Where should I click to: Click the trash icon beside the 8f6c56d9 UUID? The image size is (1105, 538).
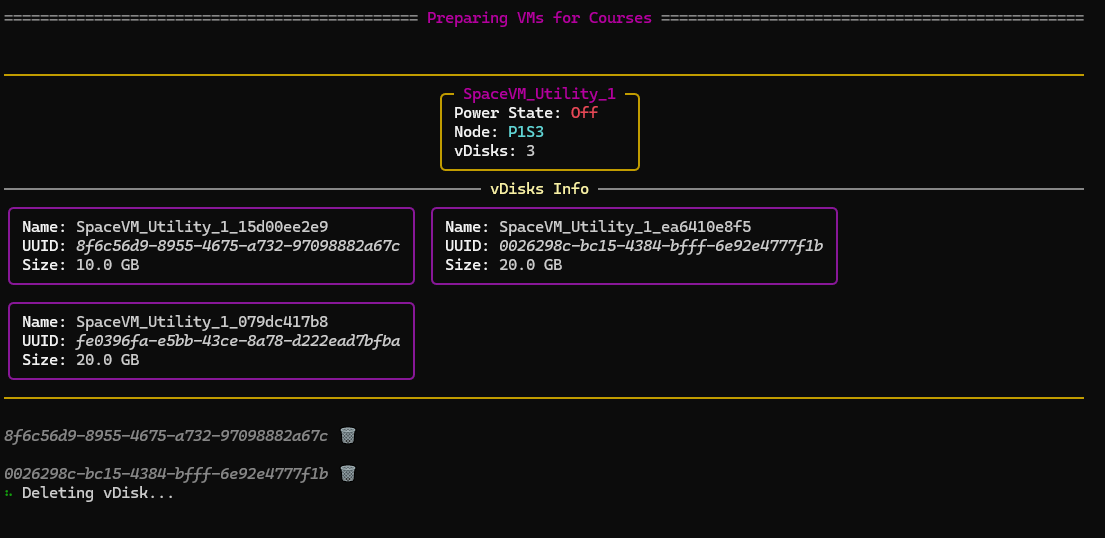[347, 435]
